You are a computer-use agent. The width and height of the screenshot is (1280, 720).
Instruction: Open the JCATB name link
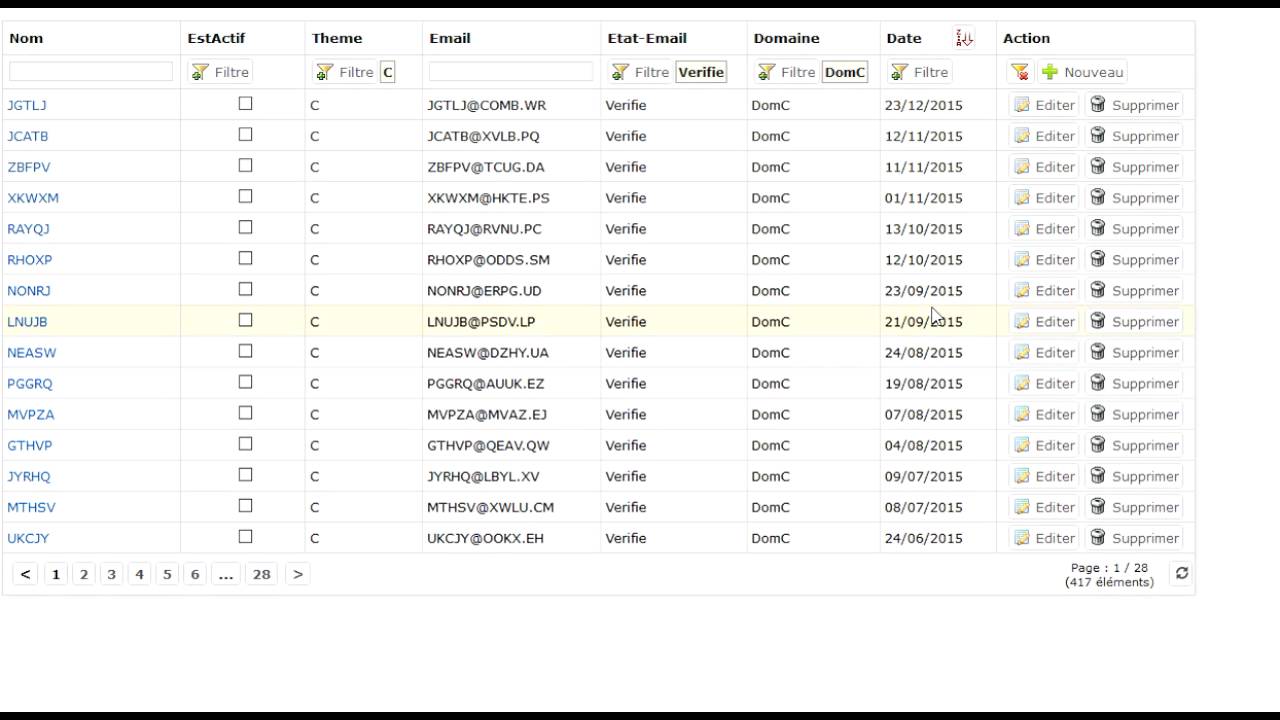pos(28,136)
